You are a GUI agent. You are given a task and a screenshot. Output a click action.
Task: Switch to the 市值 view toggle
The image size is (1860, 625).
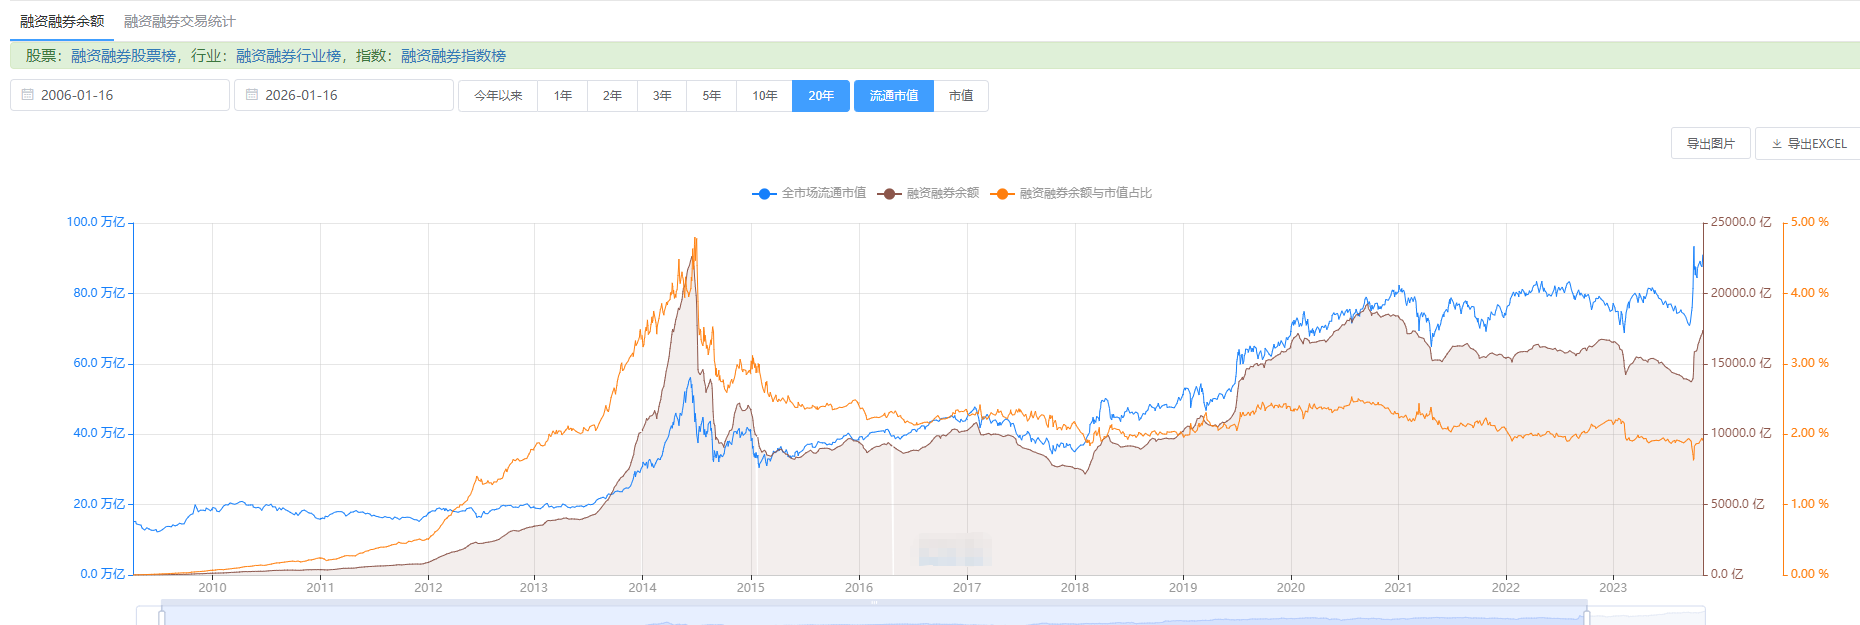pyautogui.click(x=961, y=96)
